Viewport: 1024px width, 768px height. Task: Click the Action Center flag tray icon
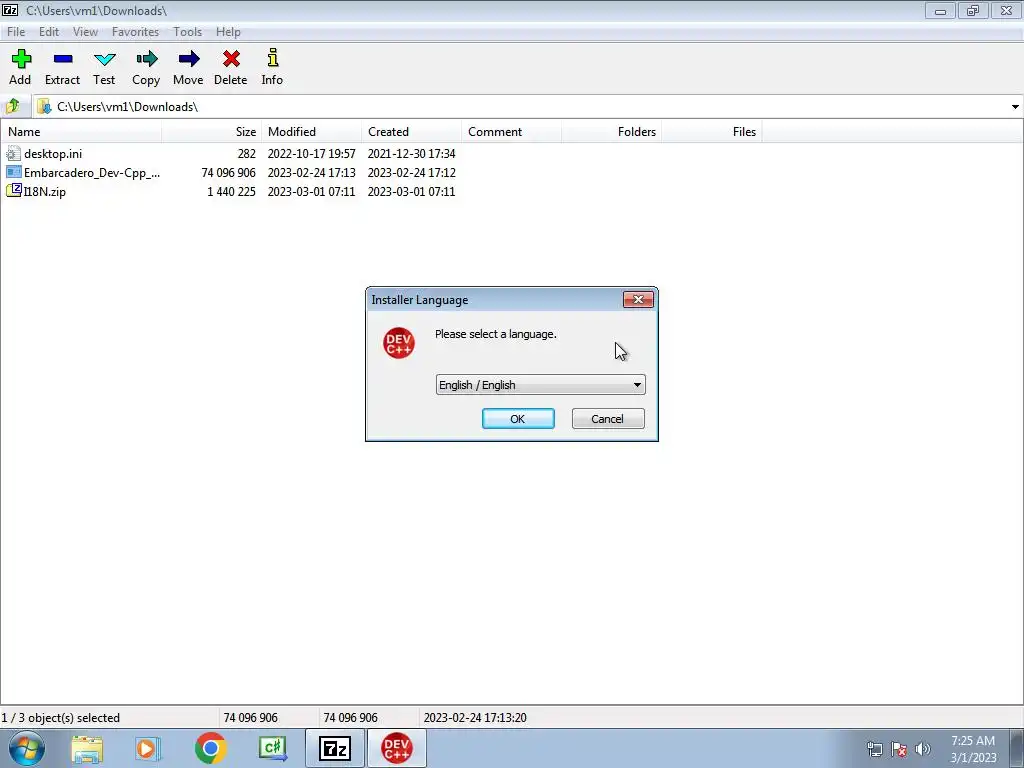point(899,749)
